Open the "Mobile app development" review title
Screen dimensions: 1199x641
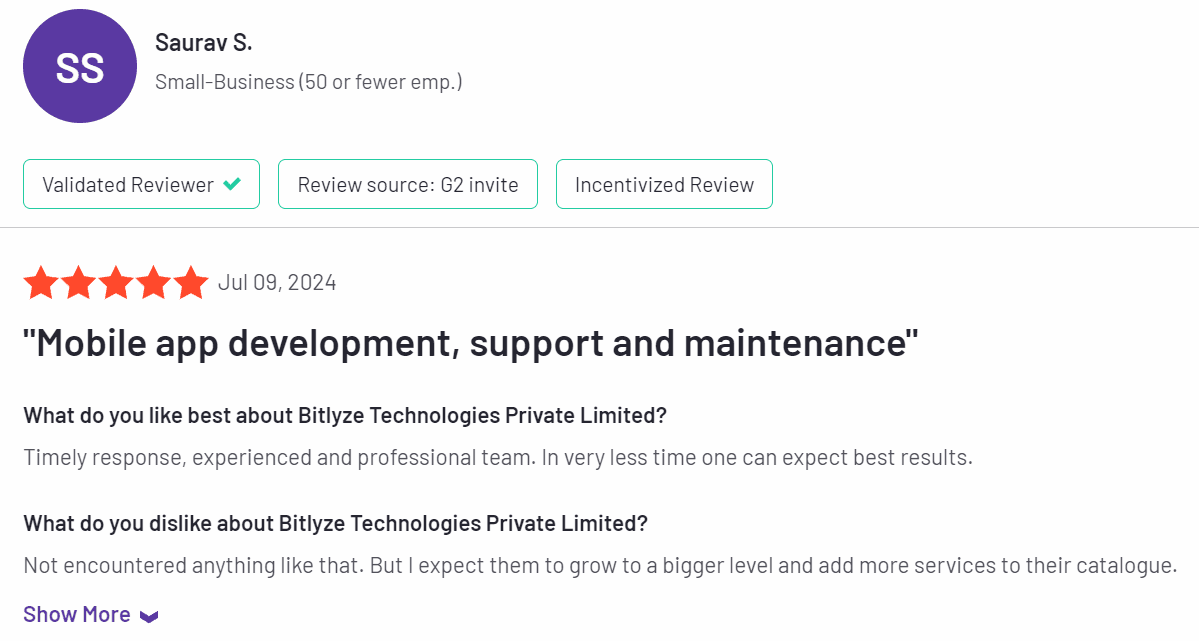[x=471, y=343]
